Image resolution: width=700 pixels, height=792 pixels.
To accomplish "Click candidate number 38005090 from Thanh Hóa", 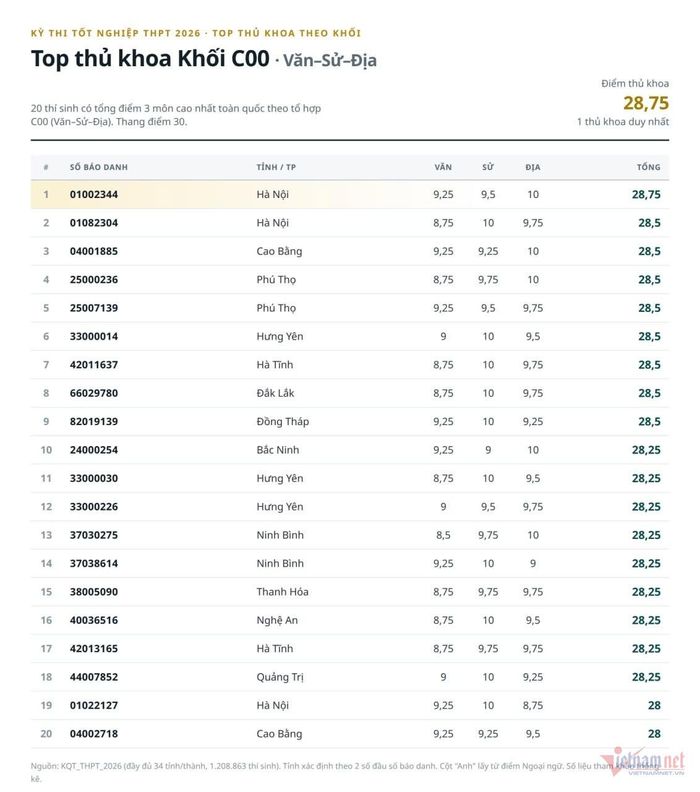I will click(x=94, y=592).
